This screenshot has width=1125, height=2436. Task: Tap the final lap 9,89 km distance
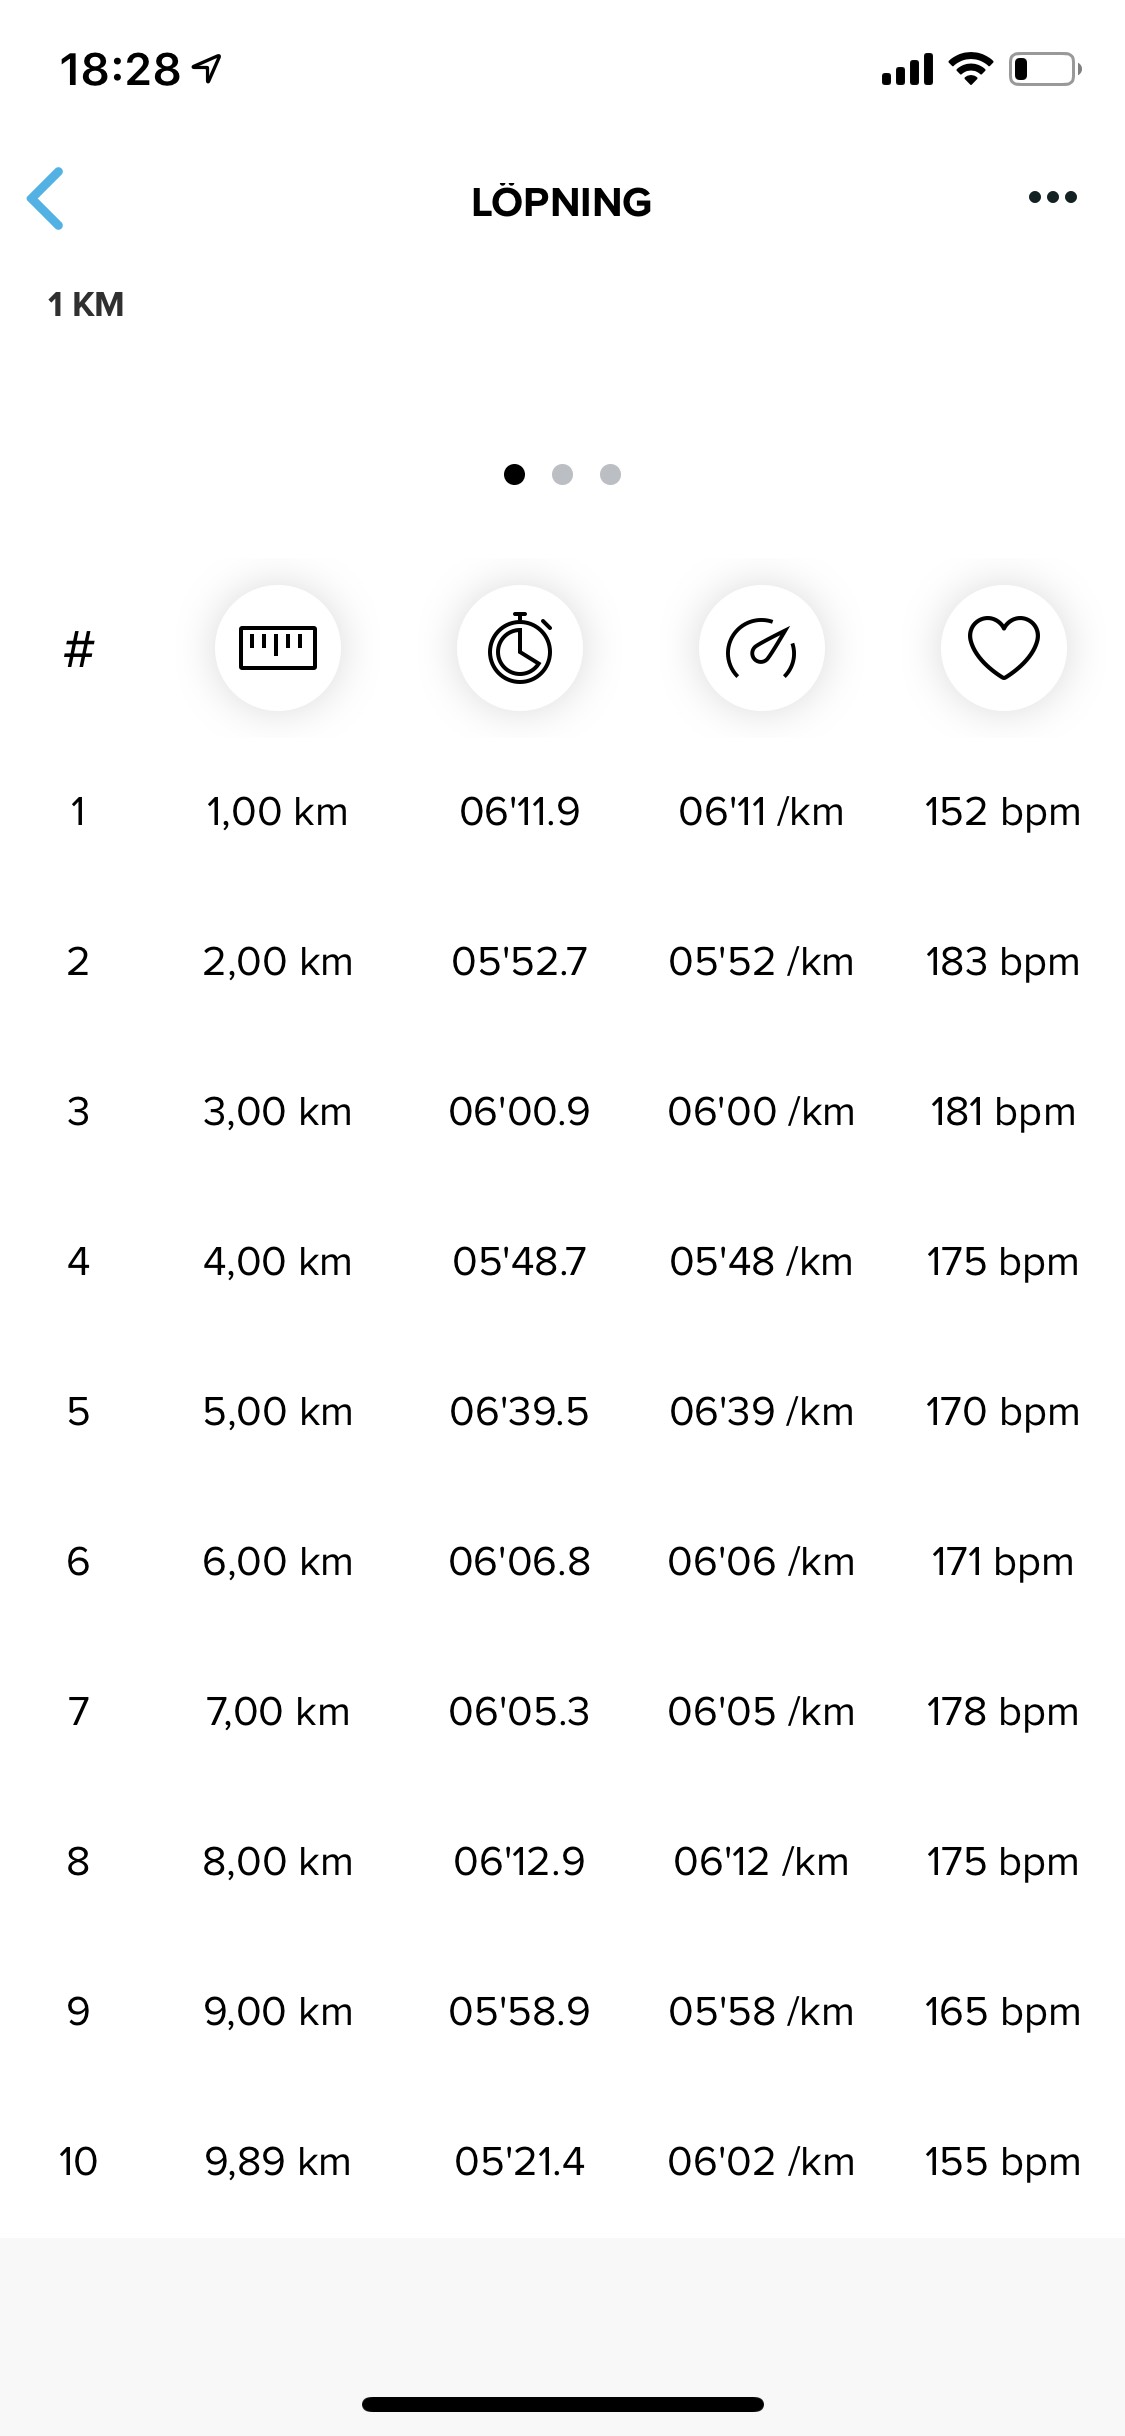[278, 2161]
